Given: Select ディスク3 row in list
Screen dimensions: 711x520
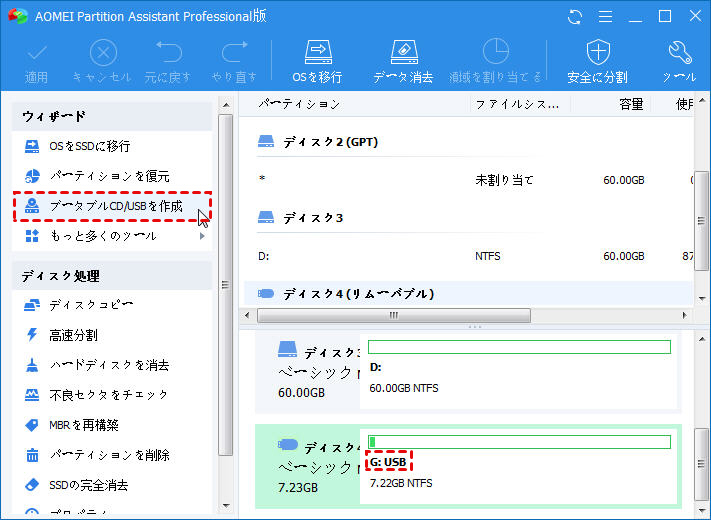Looking at the screenshot, I should tap(467, 218).
